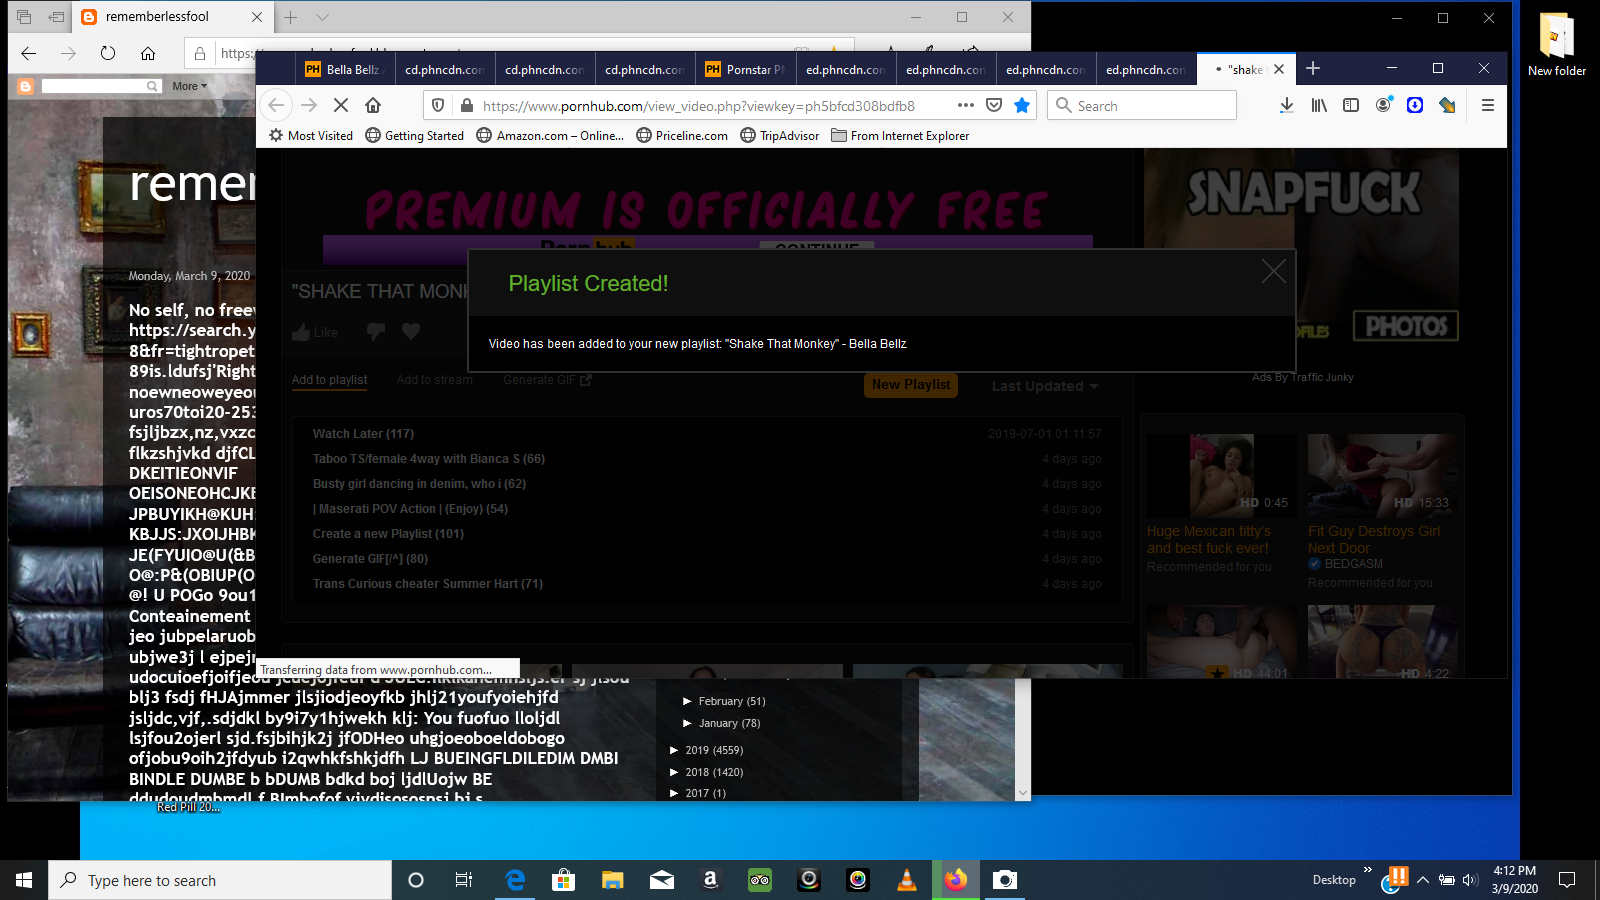Toggle the bookmark star for this page

(1022, 105)
